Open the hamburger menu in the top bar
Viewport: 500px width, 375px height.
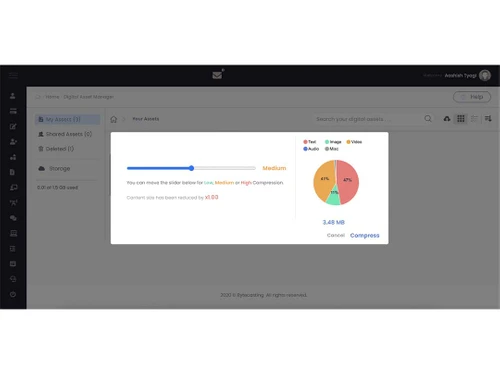tap(13, 75)
